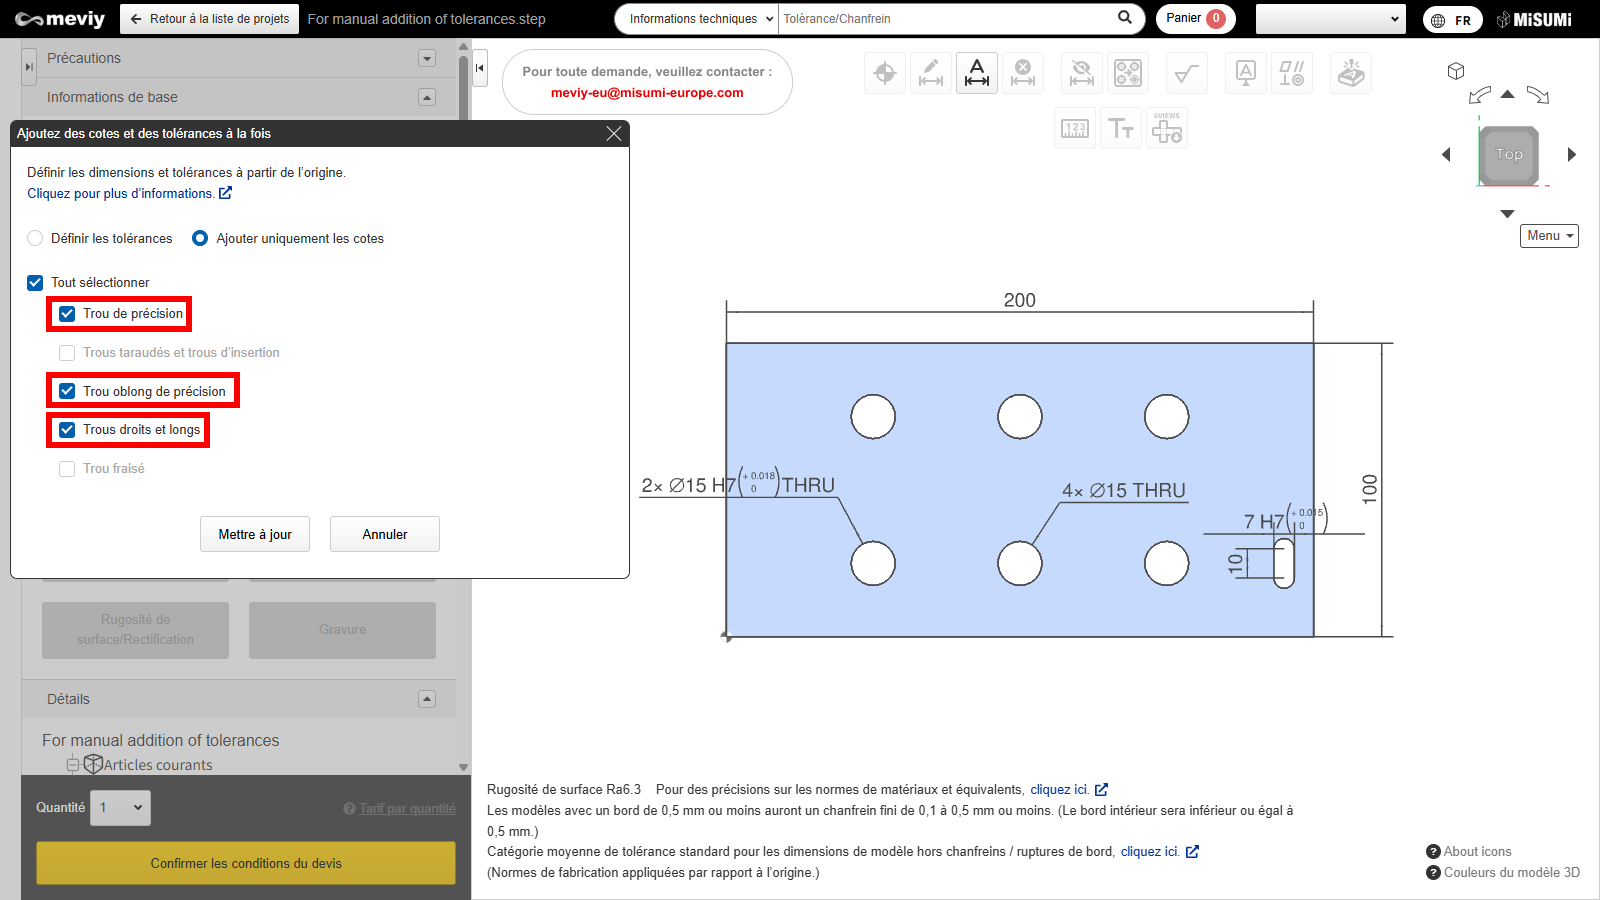This screenshot has height=900, width=1600.
Task: Click the Annuler button
Action: (385, 535)
